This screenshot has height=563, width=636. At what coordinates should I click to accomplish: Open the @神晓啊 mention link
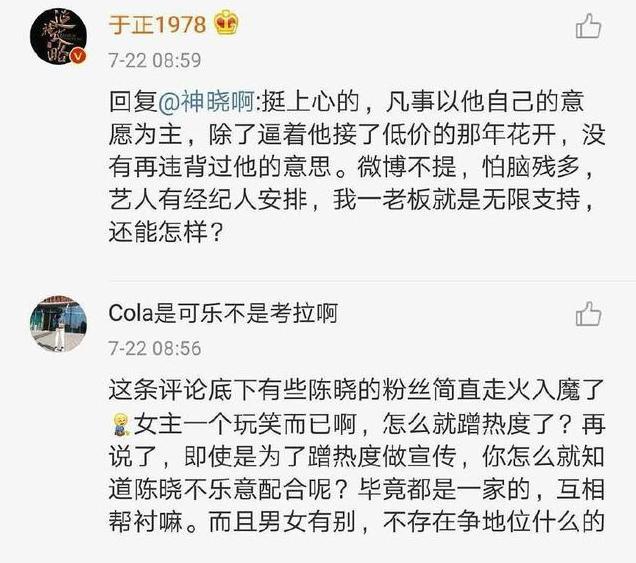pos(206,101)
